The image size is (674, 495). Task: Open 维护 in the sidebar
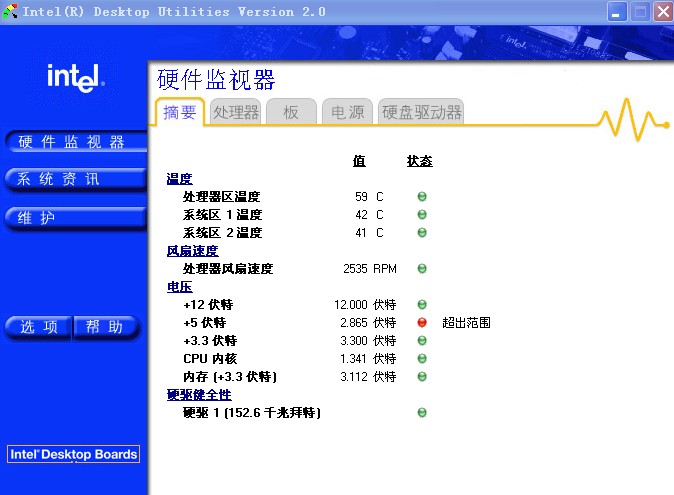click(76, 217)
